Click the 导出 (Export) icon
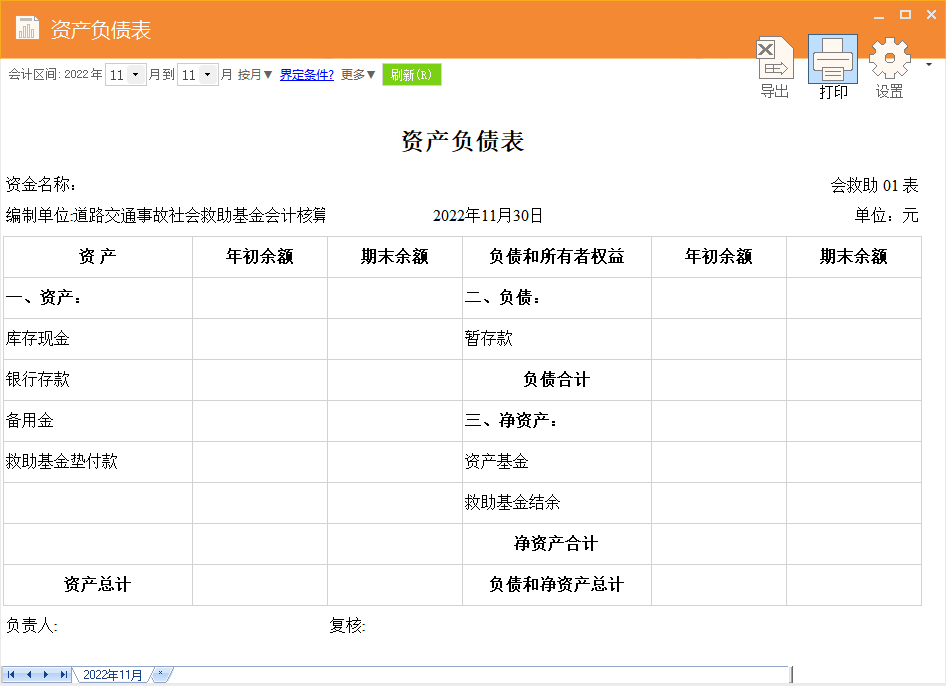The width and height of the screenshot is (946, 686). [774, 67]
